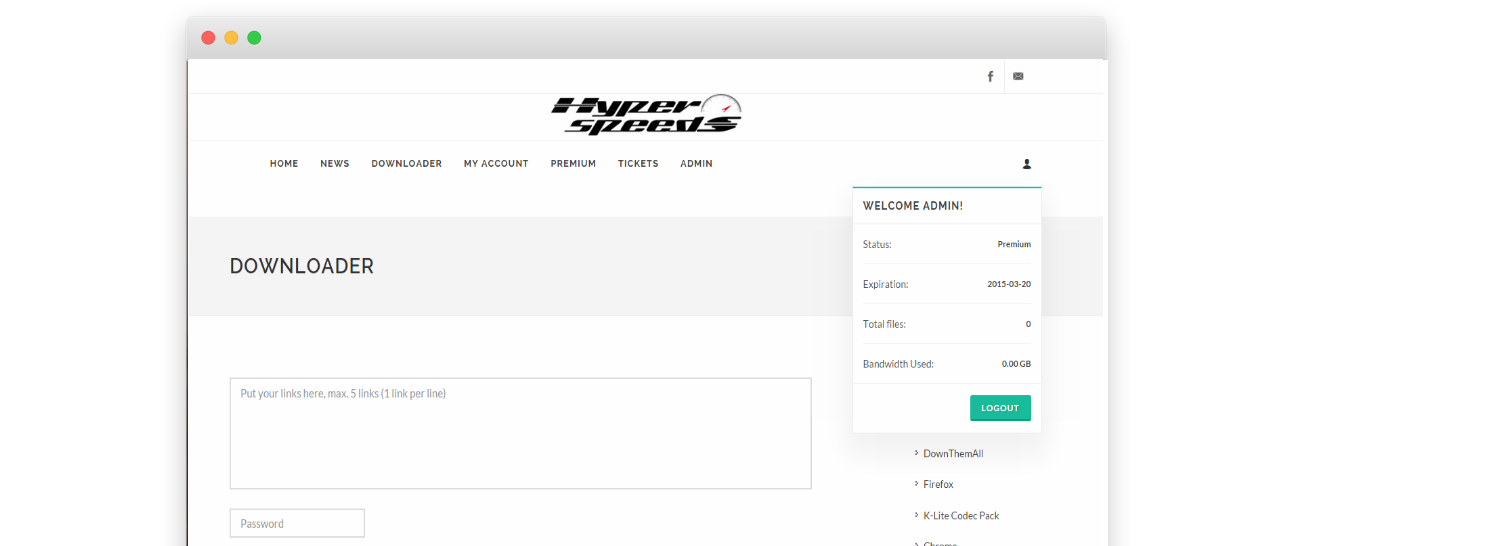The height and width of the screenshot is (546, 1500).
Task: Click the Password input field
Action: pos(297,523)
